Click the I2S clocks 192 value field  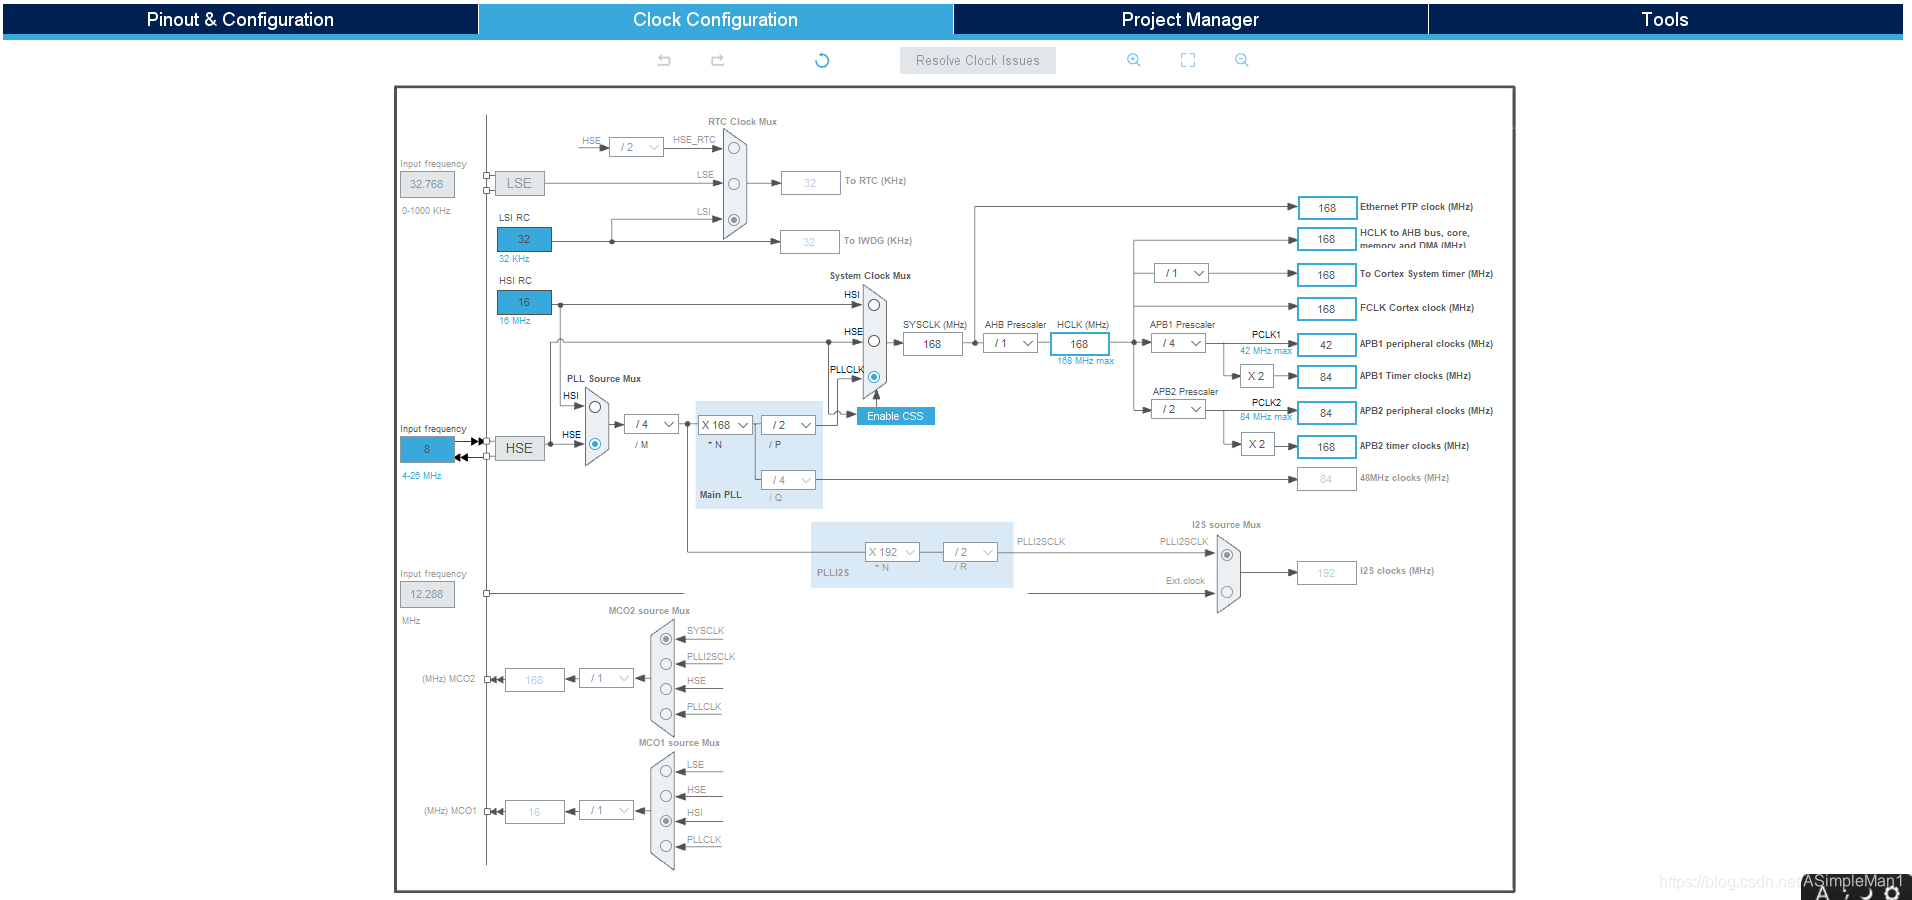click(1327, 573)
